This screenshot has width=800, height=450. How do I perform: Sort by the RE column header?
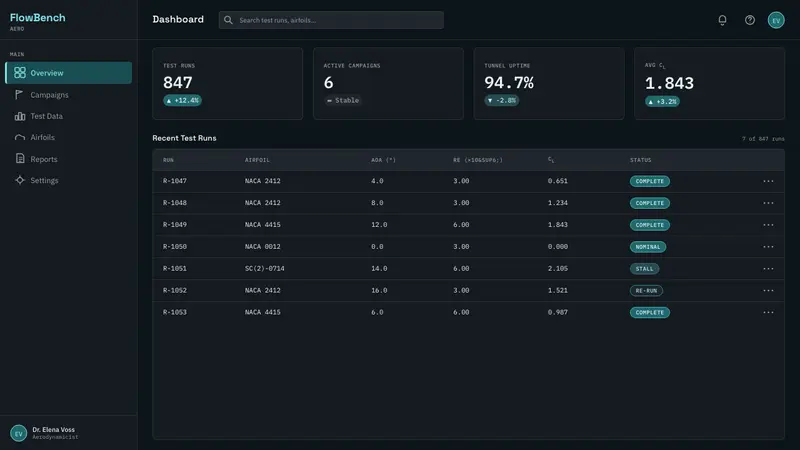(x=478, y=160)
